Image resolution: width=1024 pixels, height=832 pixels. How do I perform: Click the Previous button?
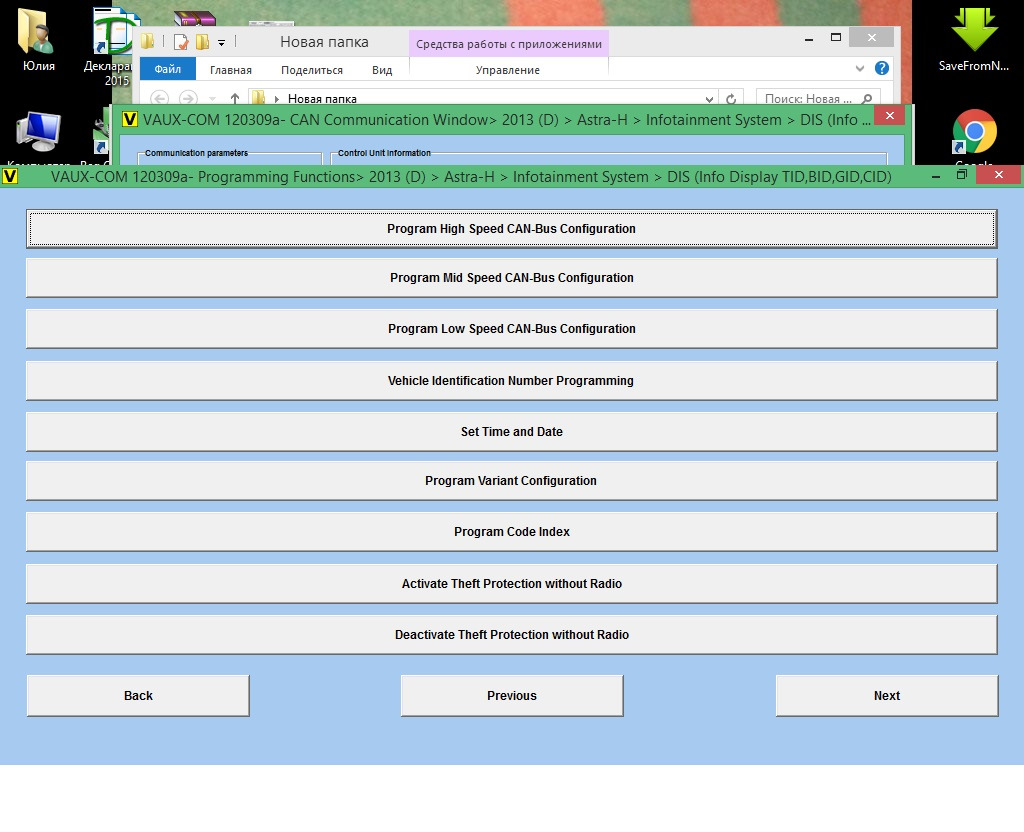[511, 696]
